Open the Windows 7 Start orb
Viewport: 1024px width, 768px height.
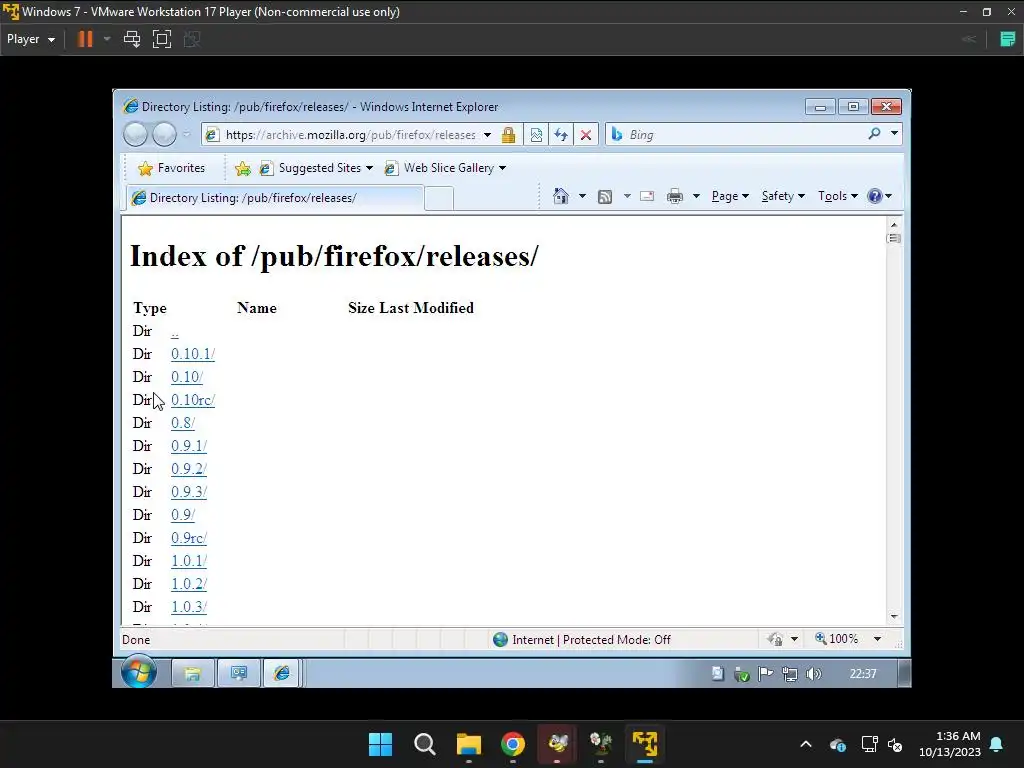click(138, 672)
